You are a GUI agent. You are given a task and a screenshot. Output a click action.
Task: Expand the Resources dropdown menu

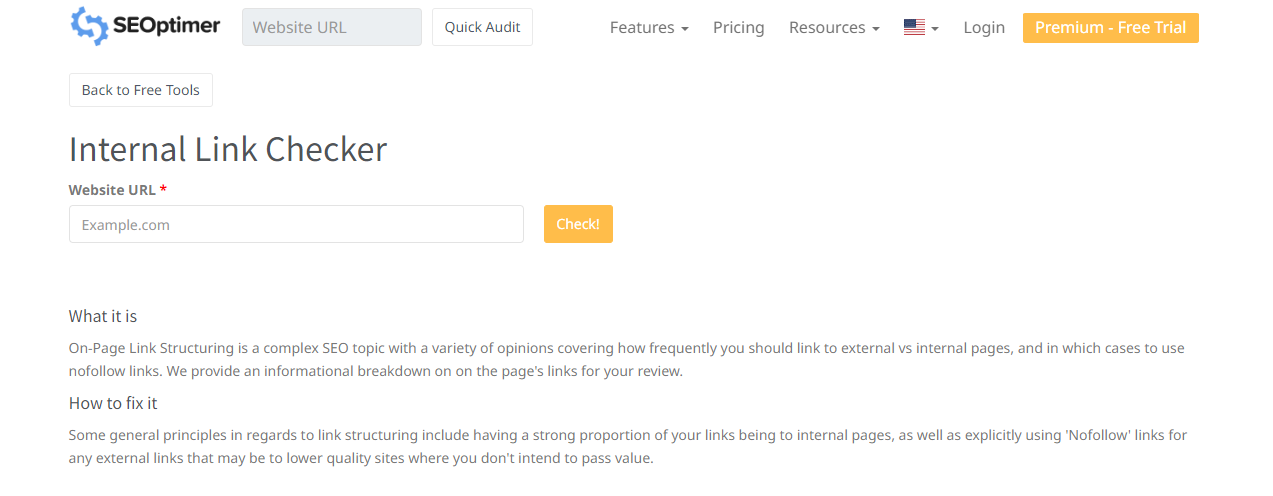tap(834, 28)
